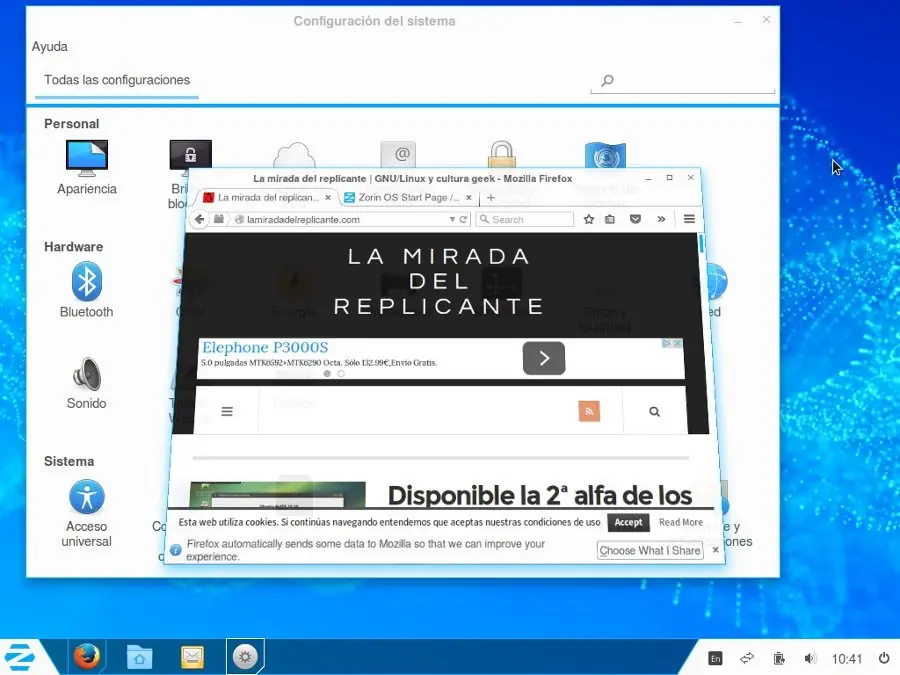Bookmark this page with star icon
Viewport: 900px width, 675px height.
point(589,219)
